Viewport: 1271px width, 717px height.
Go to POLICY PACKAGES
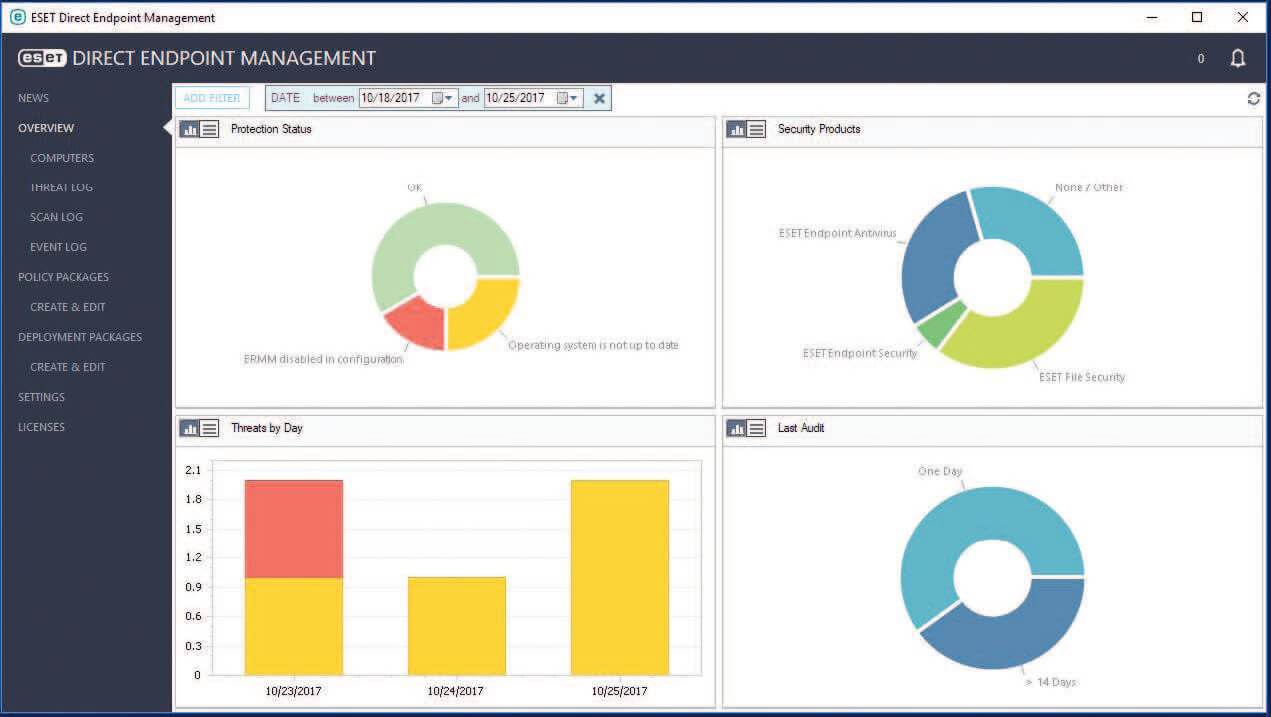(63, 277)
